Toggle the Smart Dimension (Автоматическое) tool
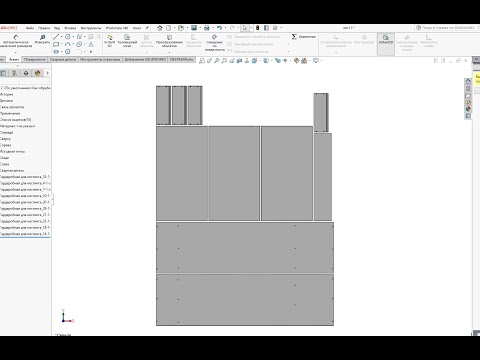The image size is (480, 360). point(16,41)
